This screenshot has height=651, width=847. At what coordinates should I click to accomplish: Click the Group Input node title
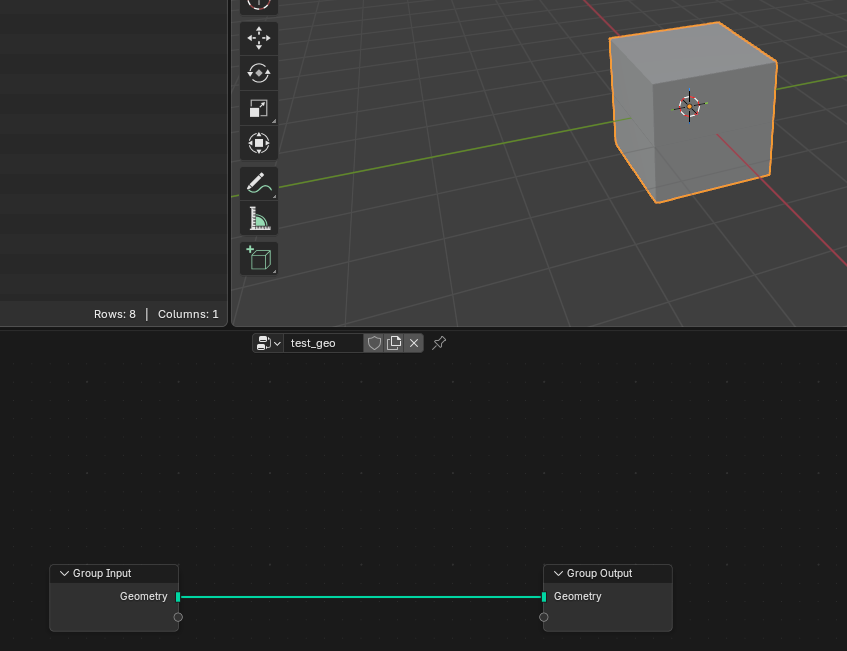(x=102, y=573)
